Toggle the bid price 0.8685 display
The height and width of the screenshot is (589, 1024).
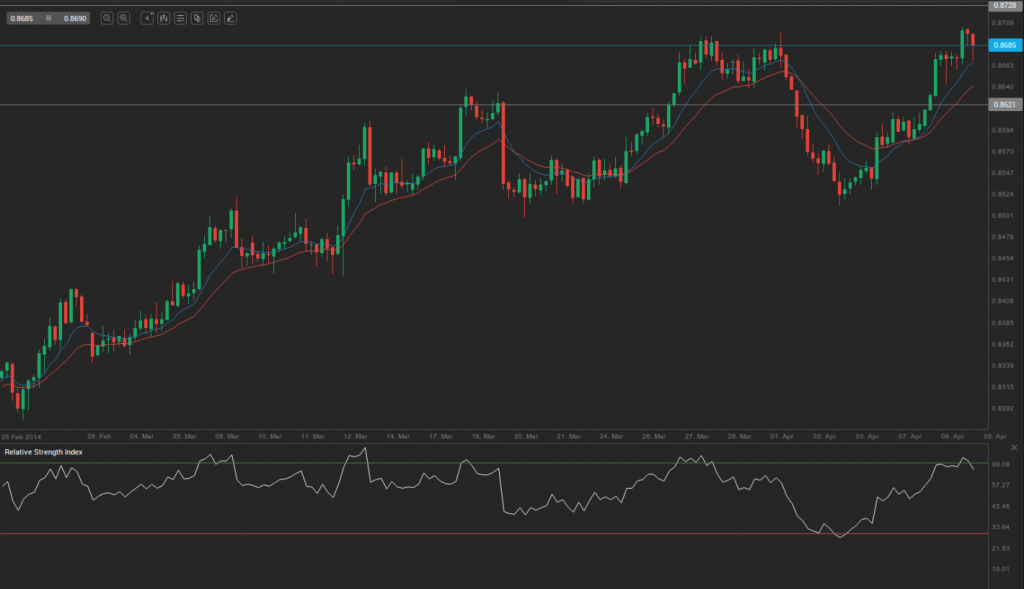(22, 18)
